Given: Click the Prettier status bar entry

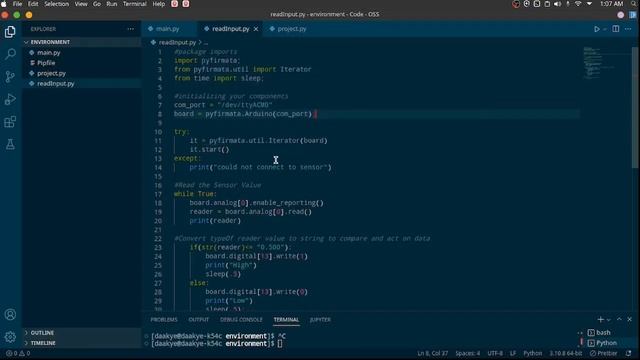Looking at the screenshot, I should tap(603, 353).
